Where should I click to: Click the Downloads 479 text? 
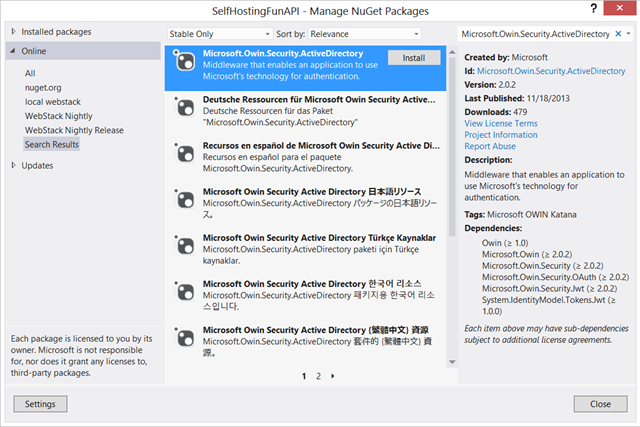496,112
